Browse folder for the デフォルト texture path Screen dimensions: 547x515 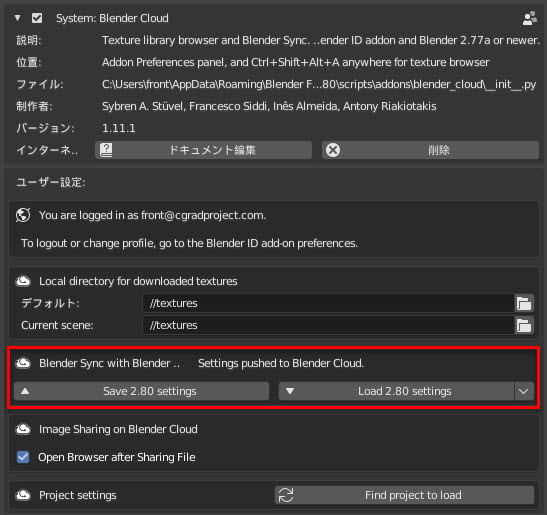(x=524, y=303)
